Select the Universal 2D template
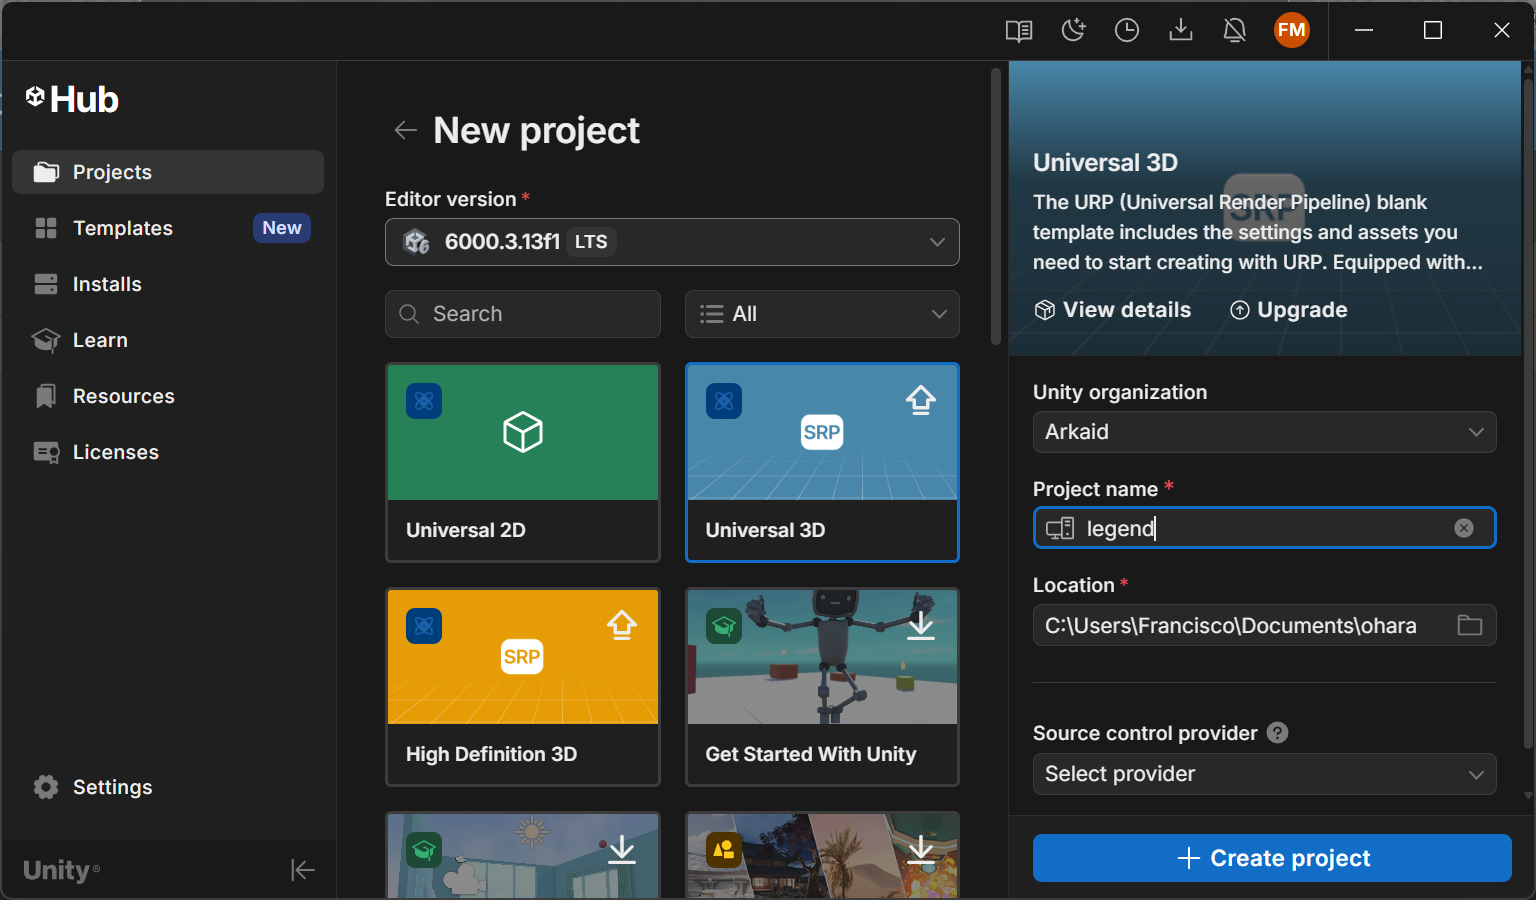The image size is (1536, 900). click(x=523, y=462)
